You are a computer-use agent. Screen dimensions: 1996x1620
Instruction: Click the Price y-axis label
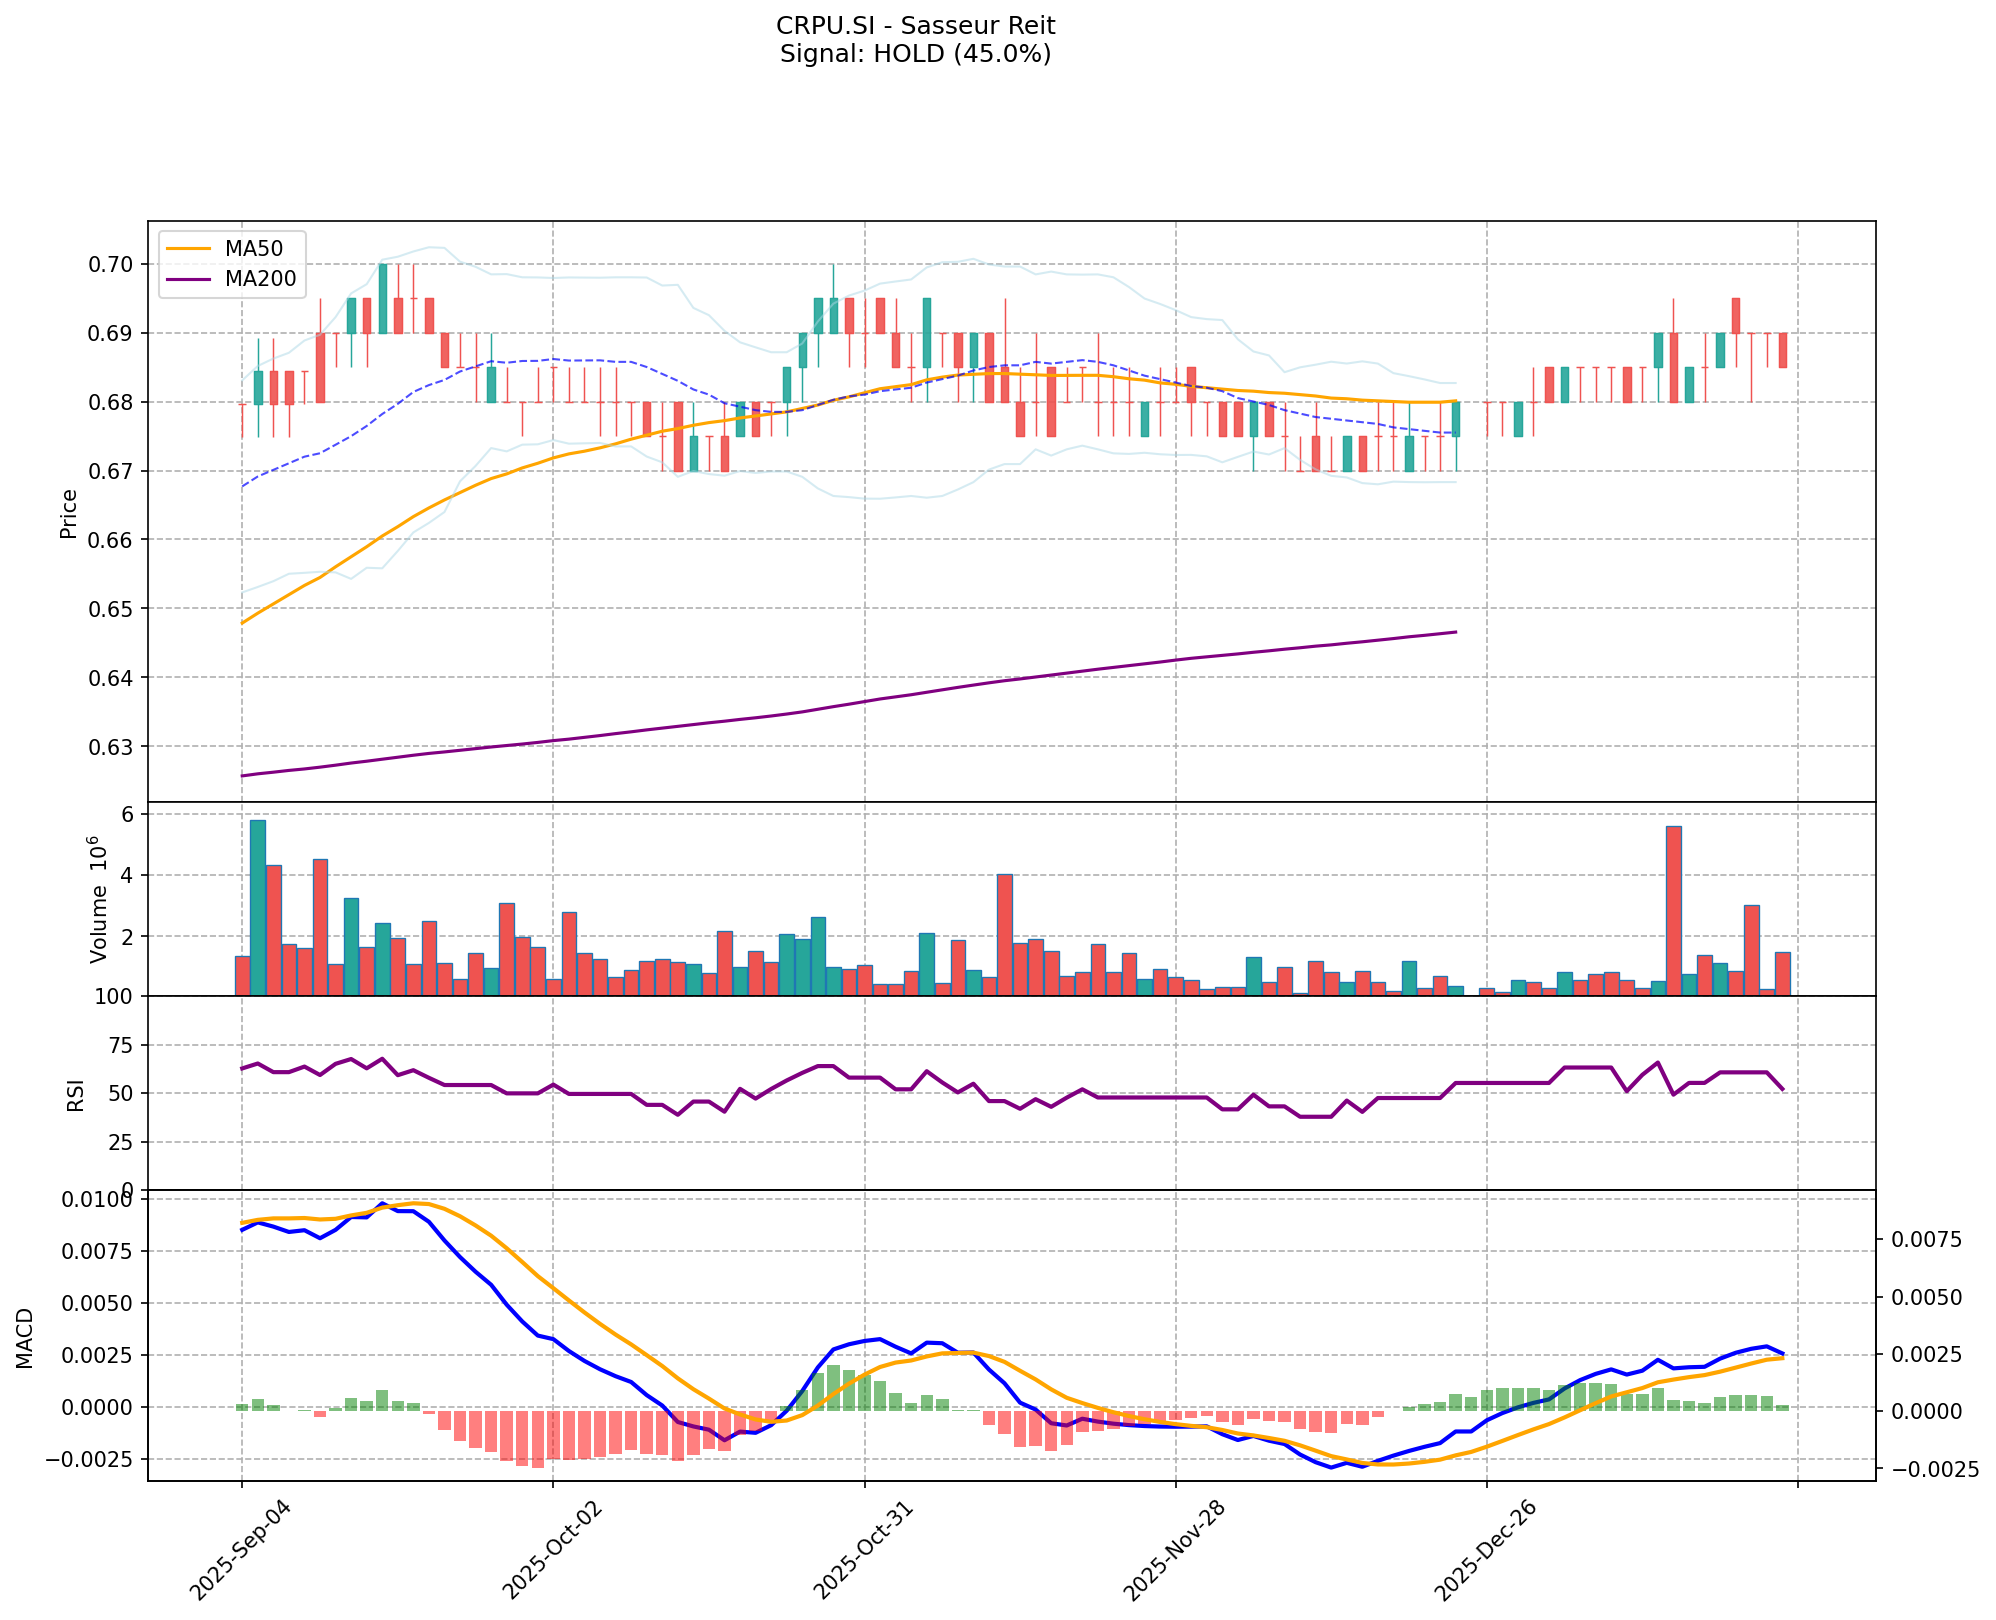point(69,513)
